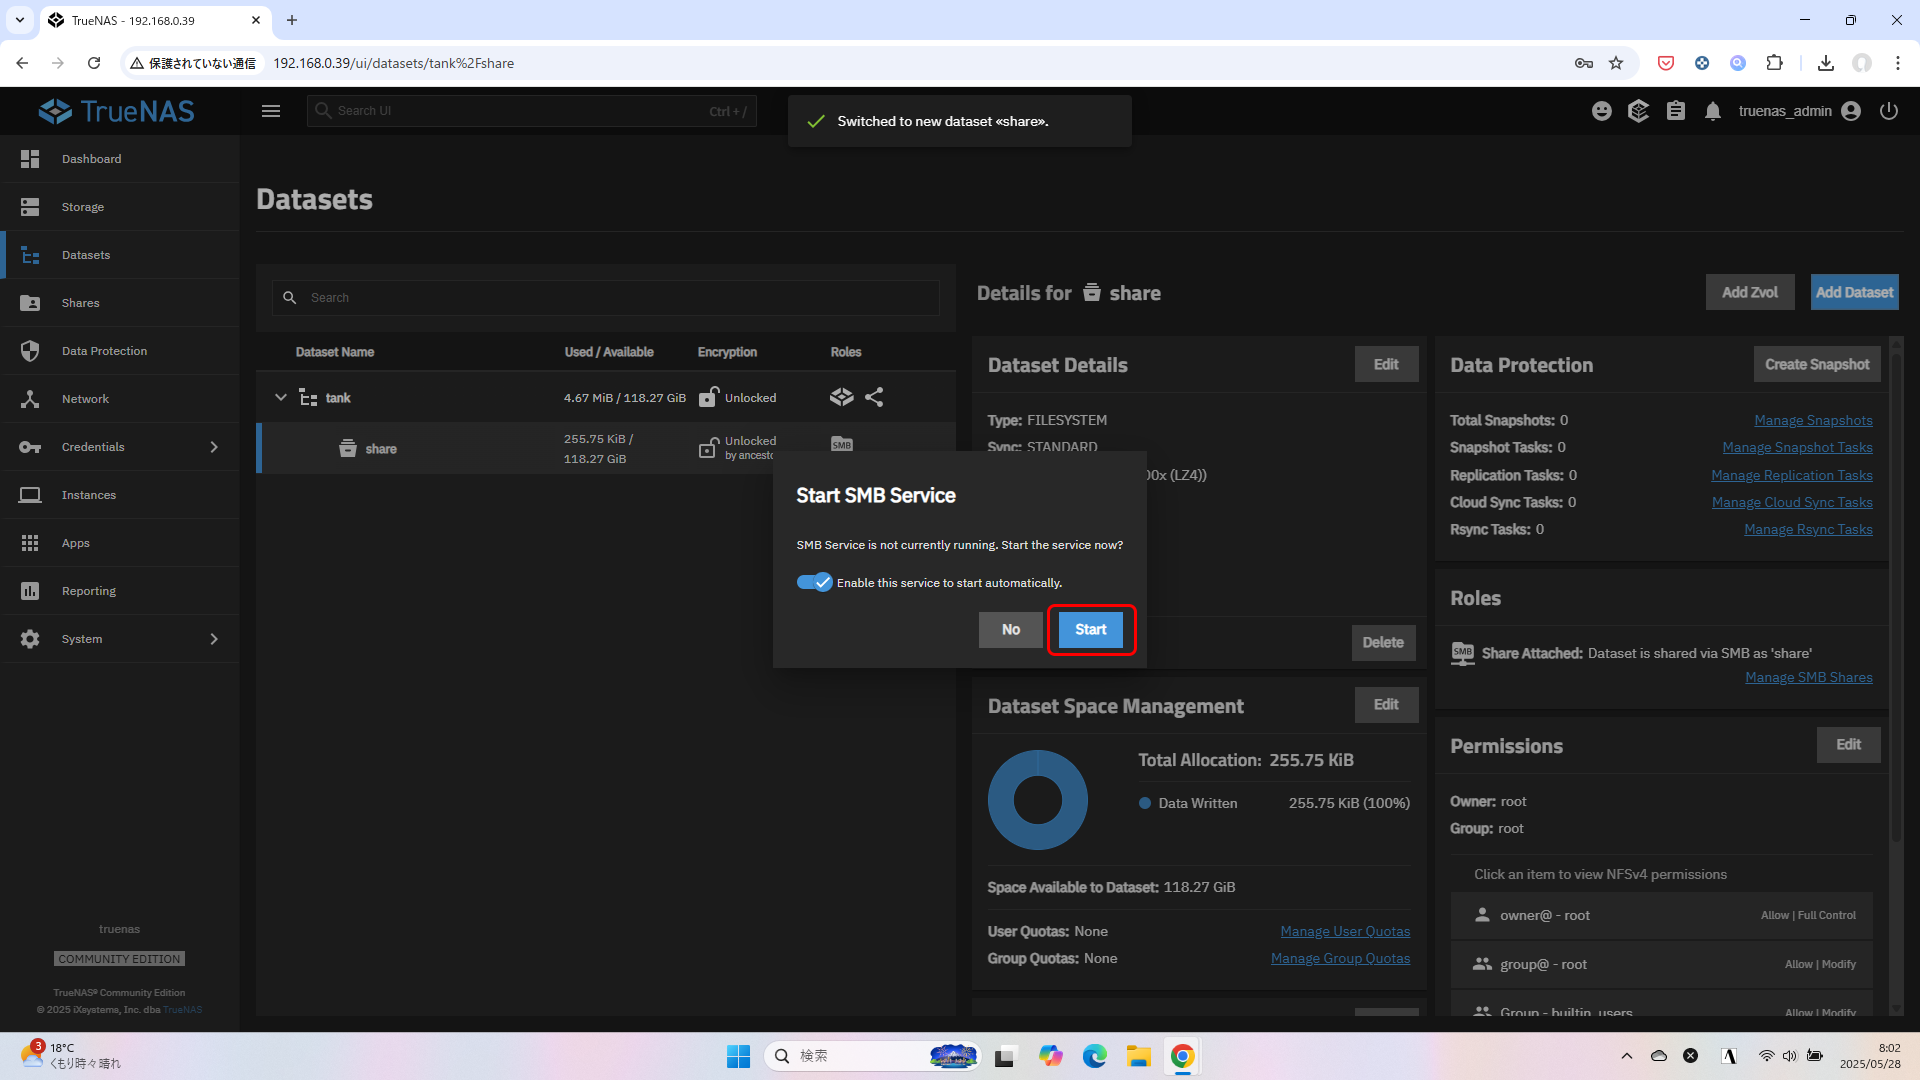Open Manage Group Quotas link
The width and height of the screenshot is (1920, 1080).
[1340, 959]
